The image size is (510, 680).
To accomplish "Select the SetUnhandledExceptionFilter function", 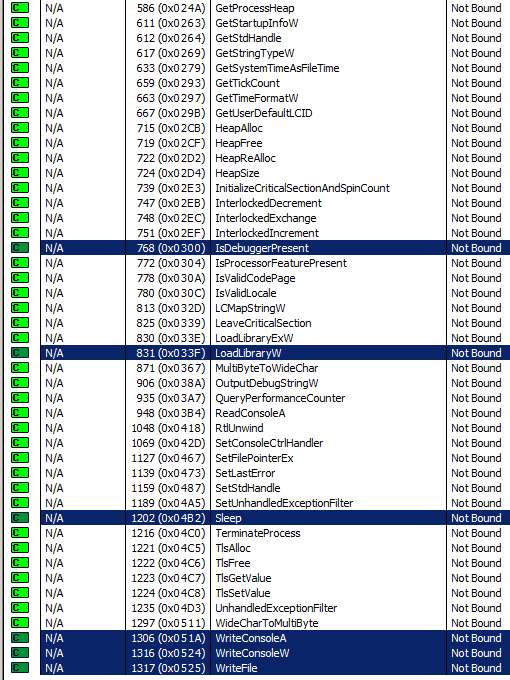I will pyautogui.click(x=284, y=503).
